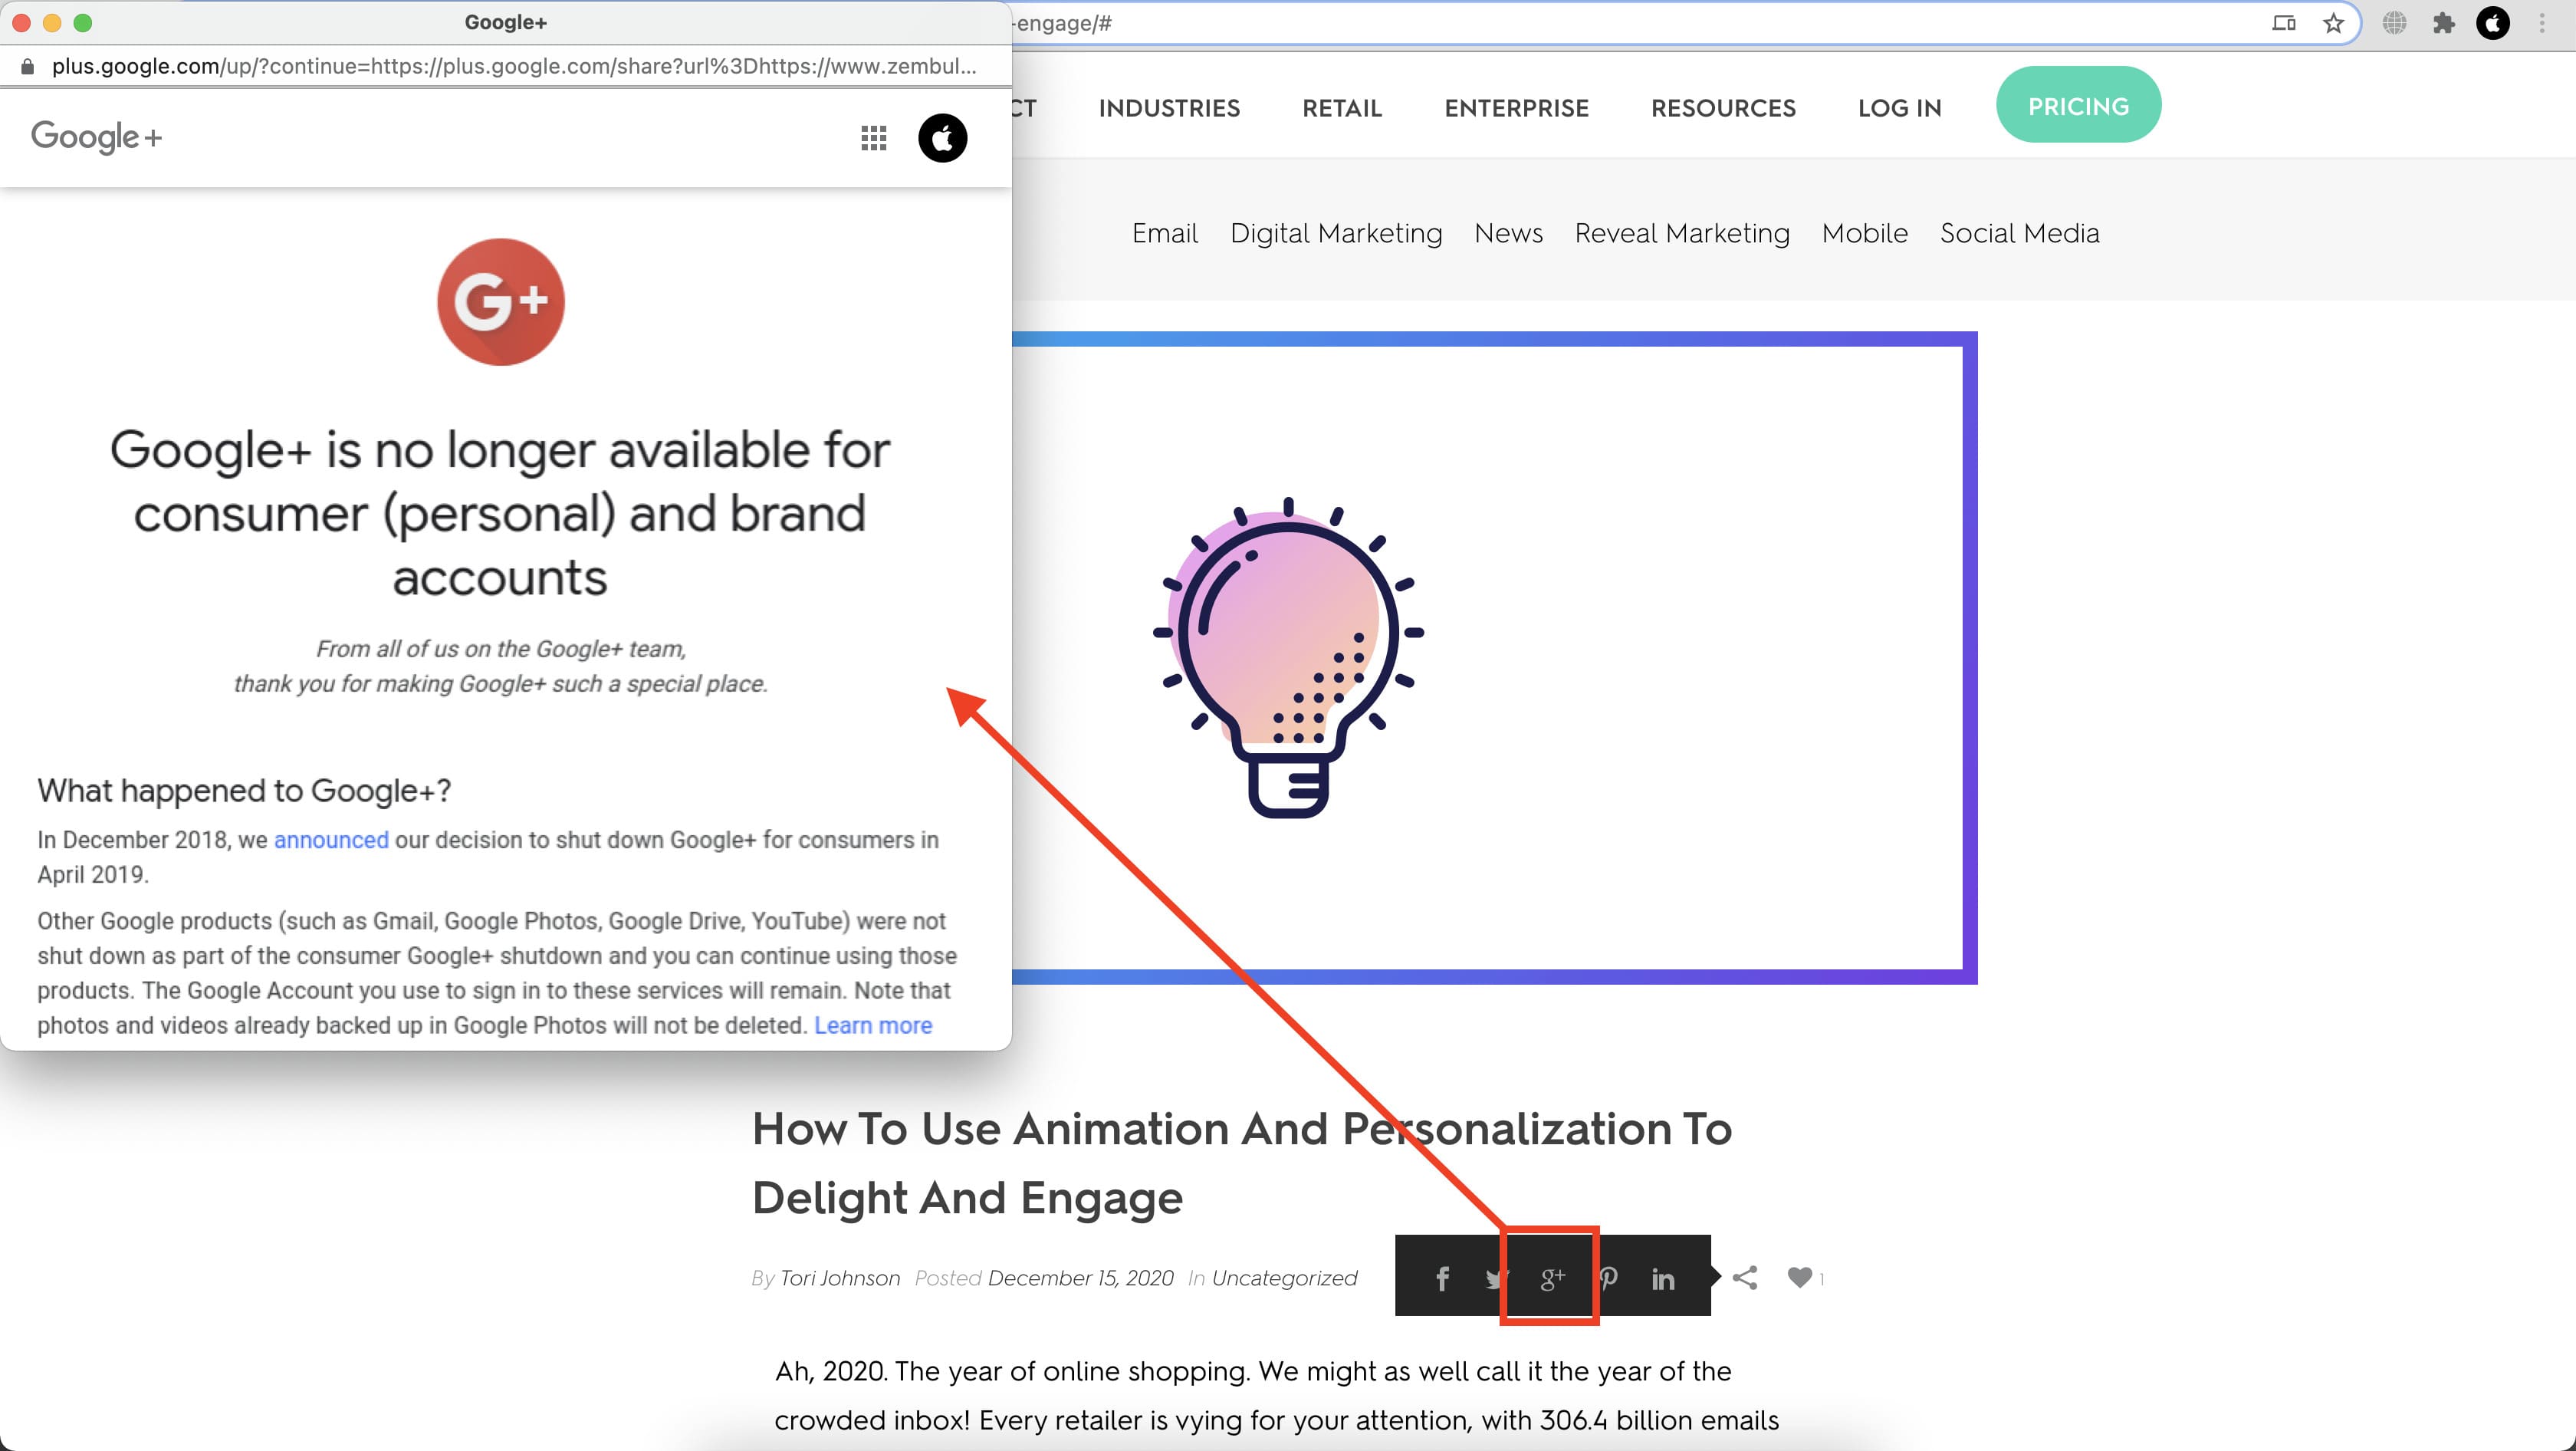Close the Google+ popup window
The image size is (2576, 1451).
[21, 22]
